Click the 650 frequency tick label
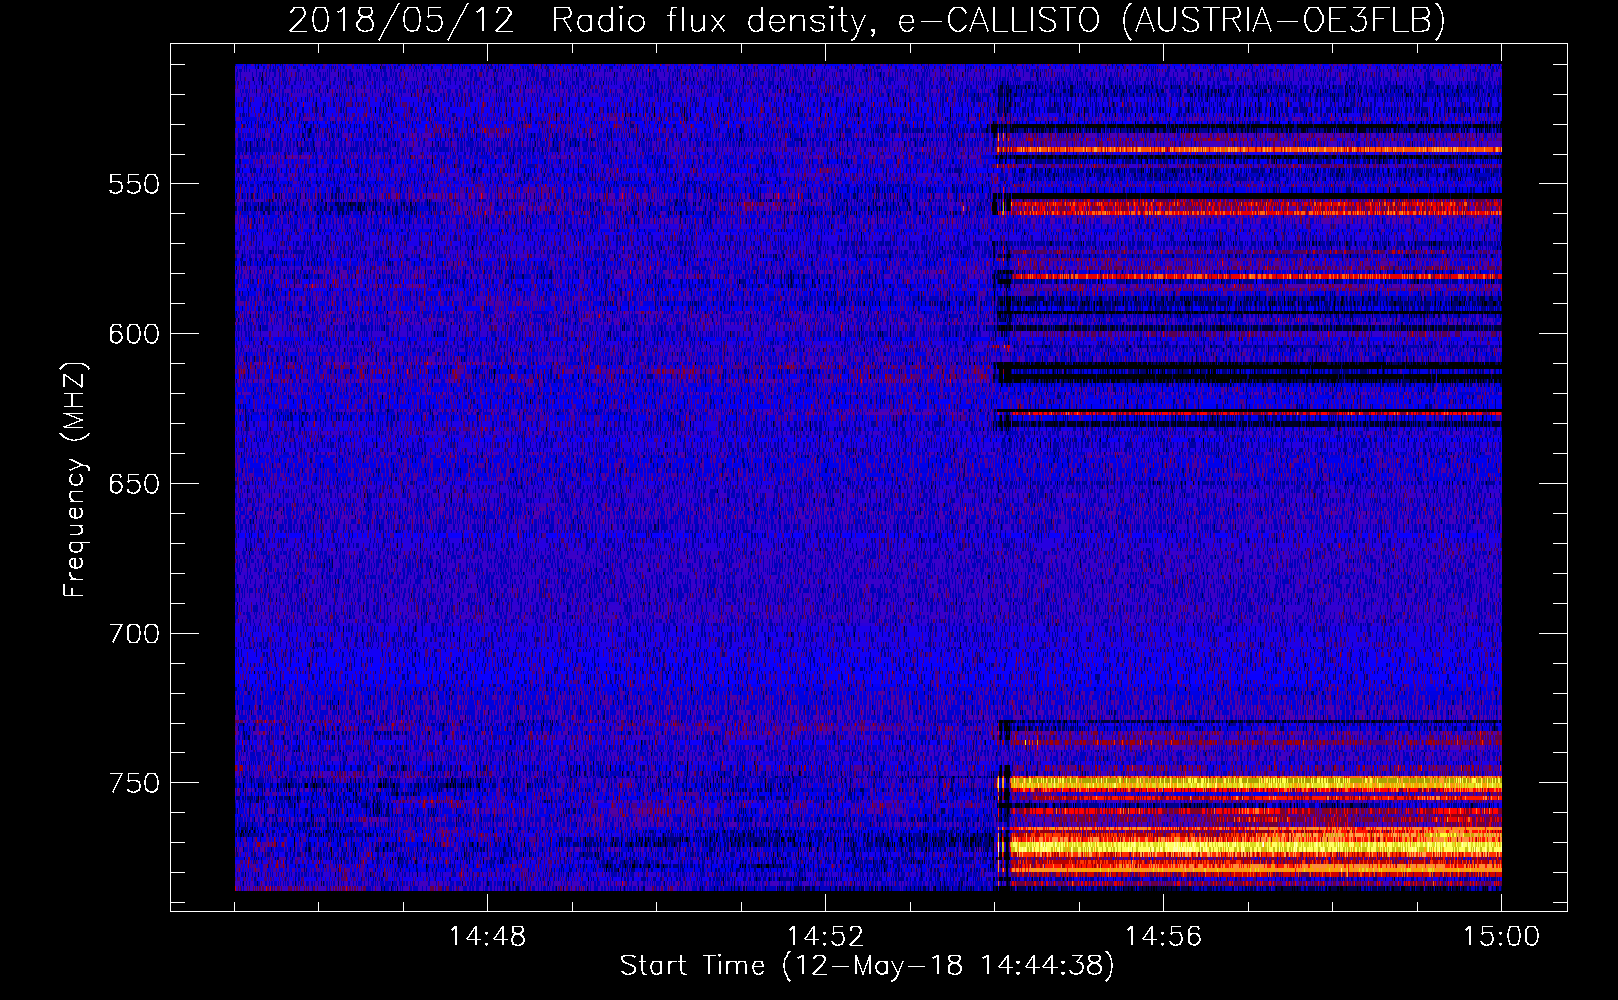 [133, 485]
